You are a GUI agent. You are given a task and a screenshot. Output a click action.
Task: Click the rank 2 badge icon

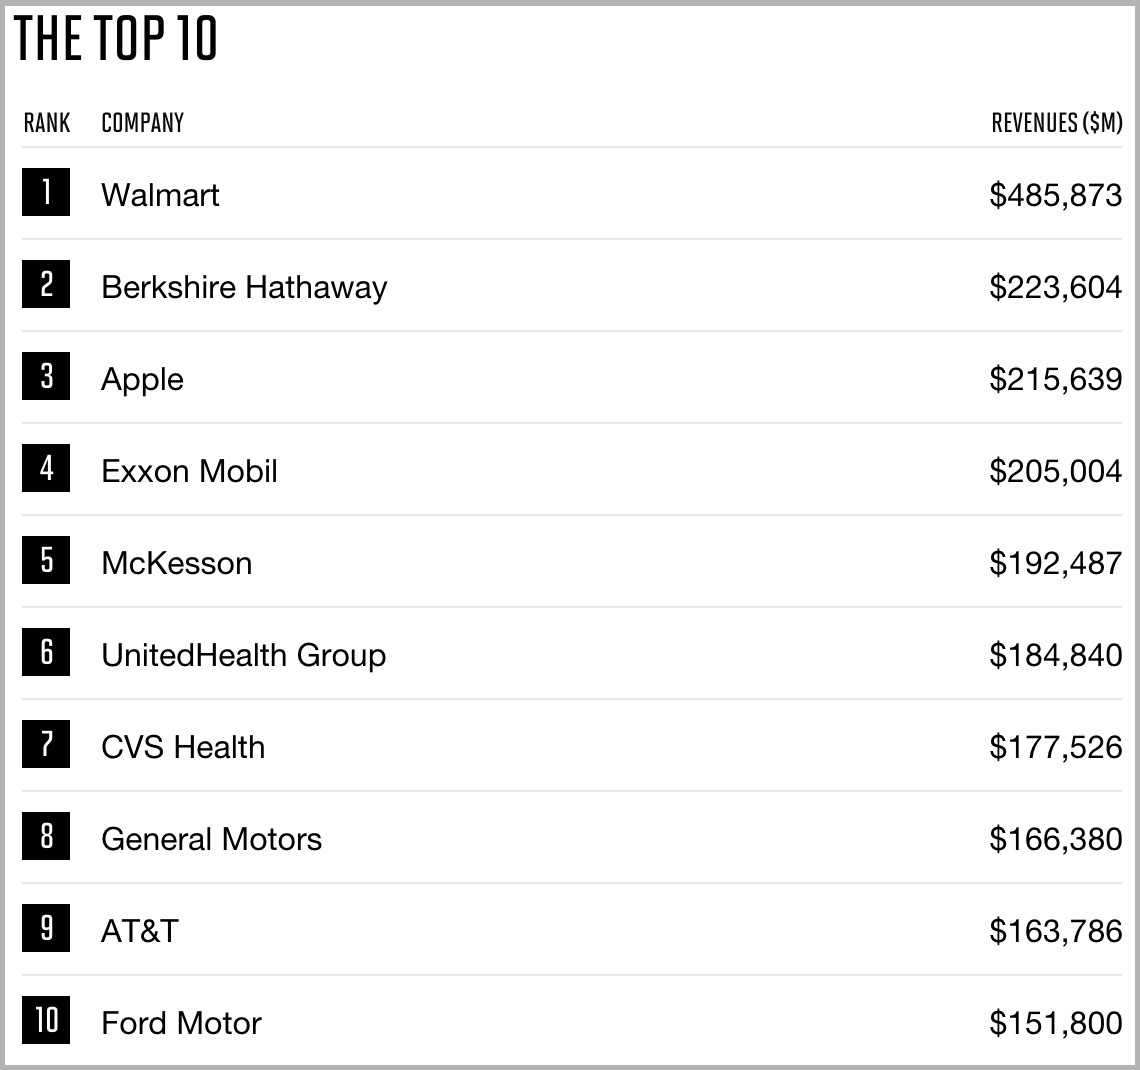(46, 284)
